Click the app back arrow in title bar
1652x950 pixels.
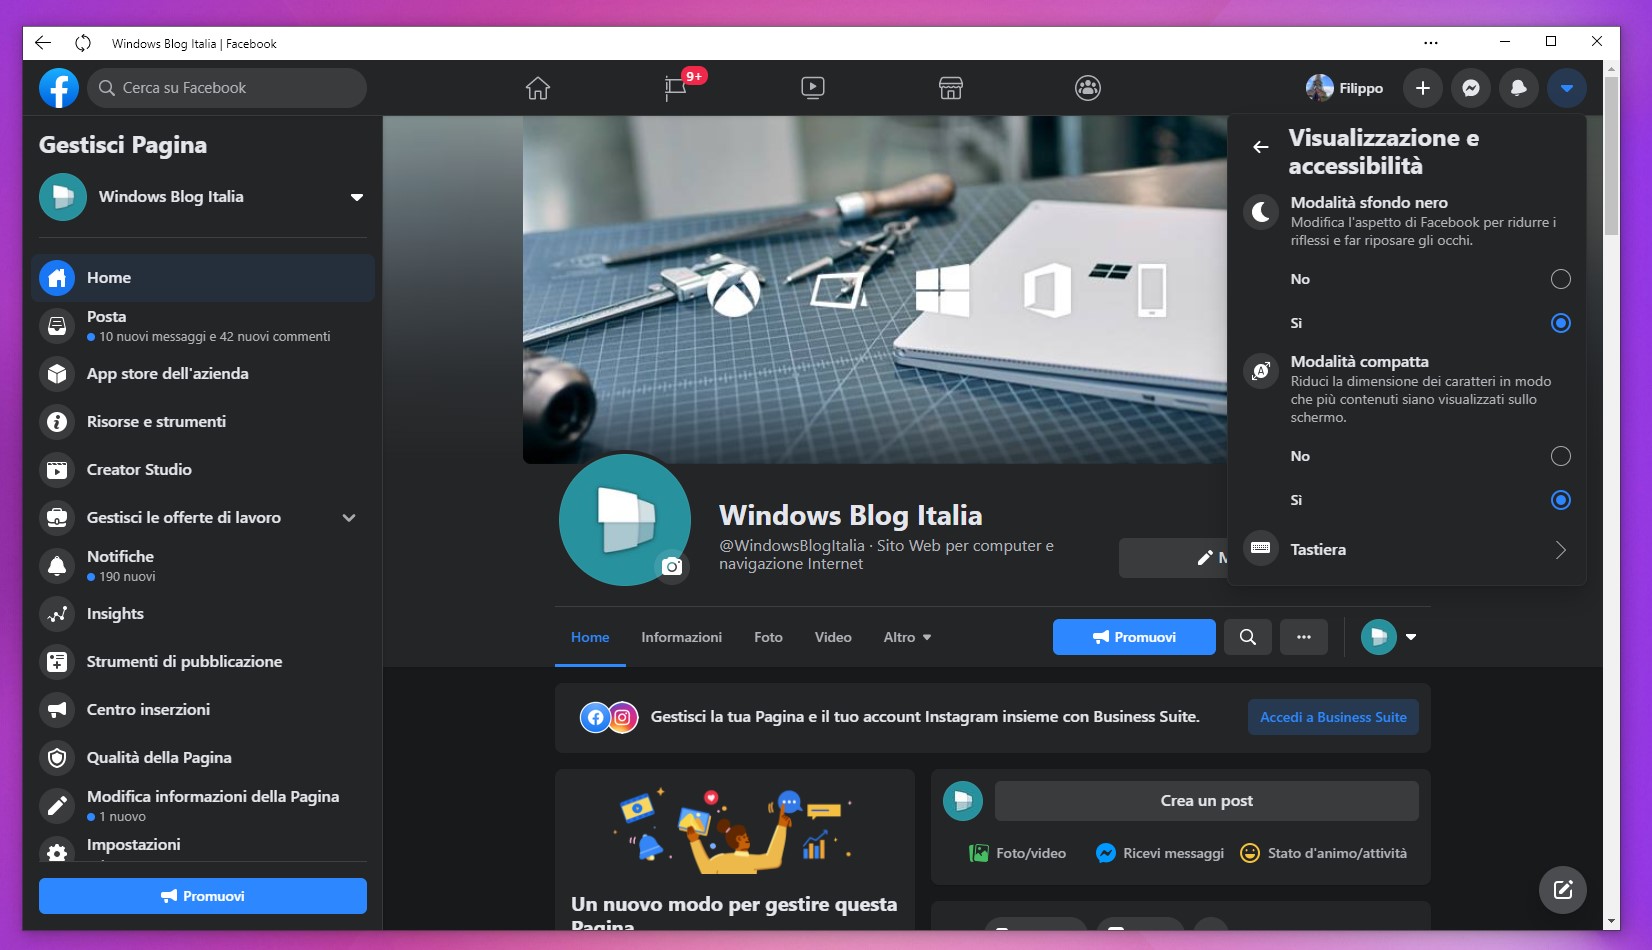42,42
